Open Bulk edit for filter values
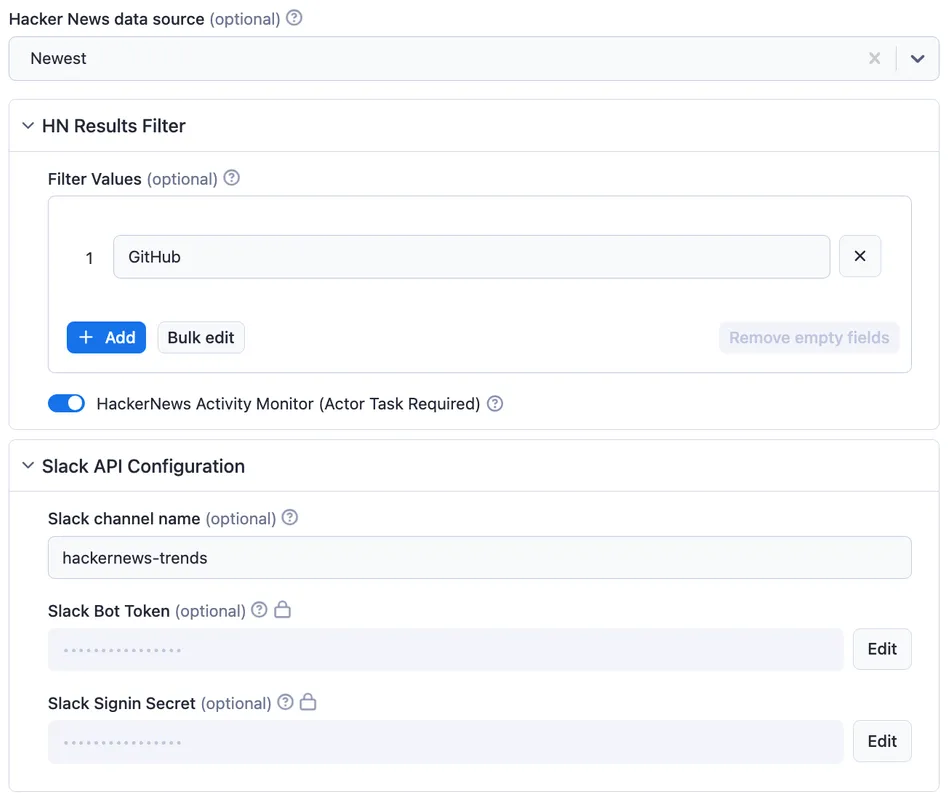Image resolution: width=951 pixels, height=800 pixels. click(201, 337)
